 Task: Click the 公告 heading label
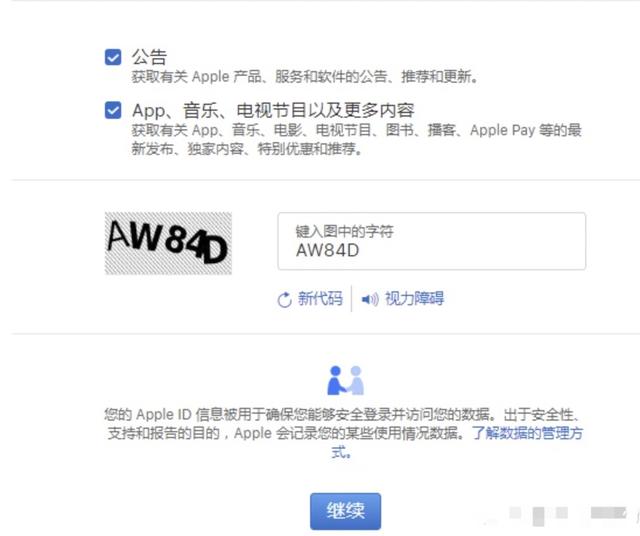(x=149, y=57)
